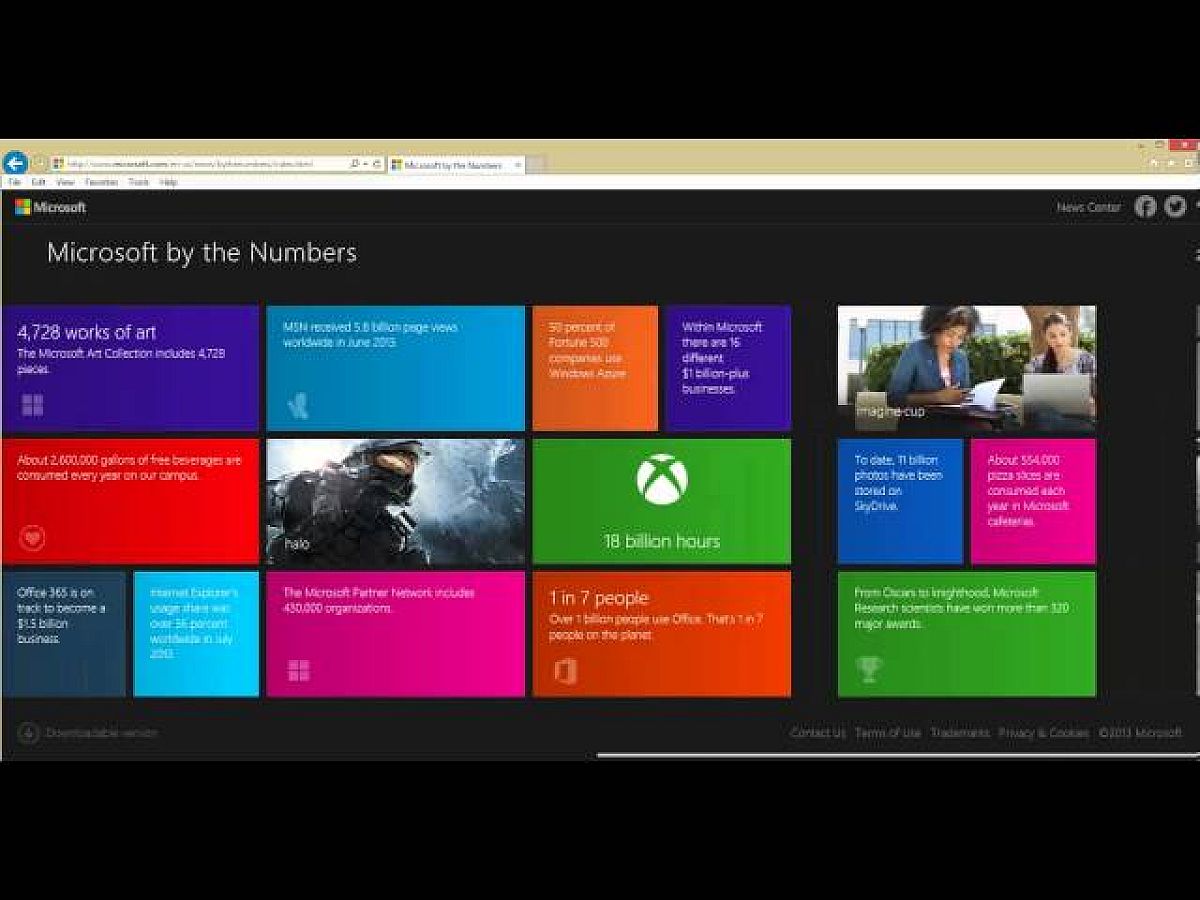
Task: Open the Facebook icon in header
Action: coord(1146,207)
